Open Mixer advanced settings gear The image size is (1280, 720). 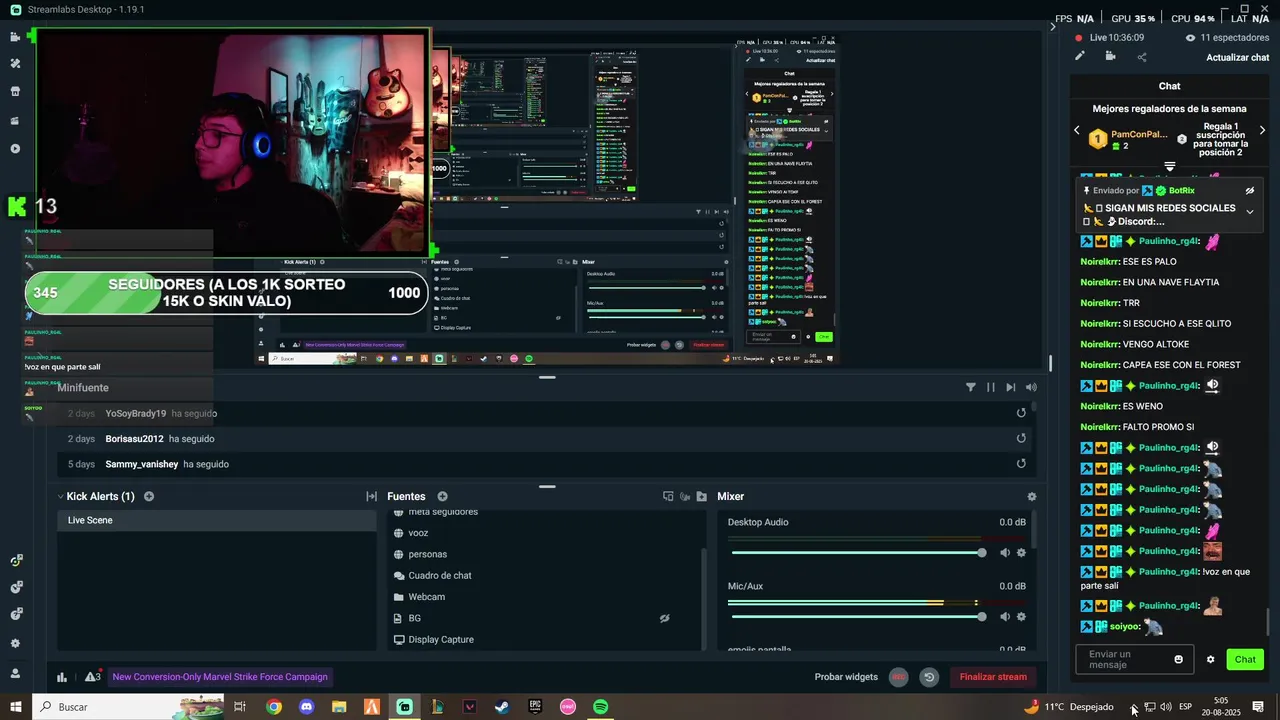coord(1032,496)
